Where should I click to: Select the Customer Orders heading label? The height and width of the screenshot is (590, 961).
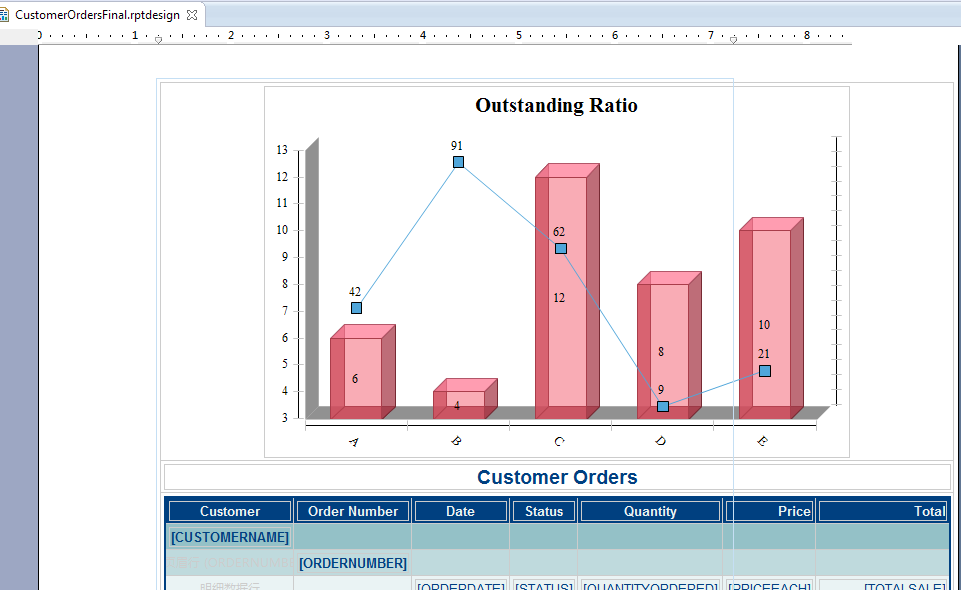coord(557,477)
